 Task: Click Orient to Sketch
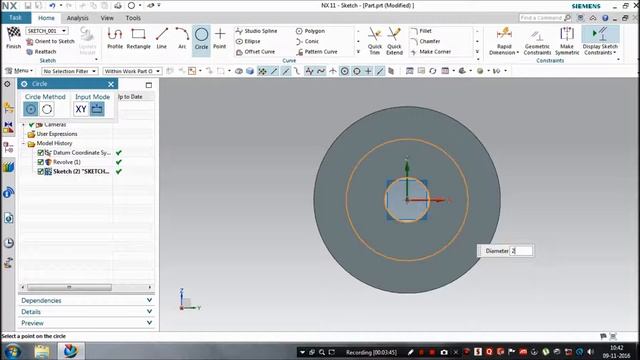point(50,41)
